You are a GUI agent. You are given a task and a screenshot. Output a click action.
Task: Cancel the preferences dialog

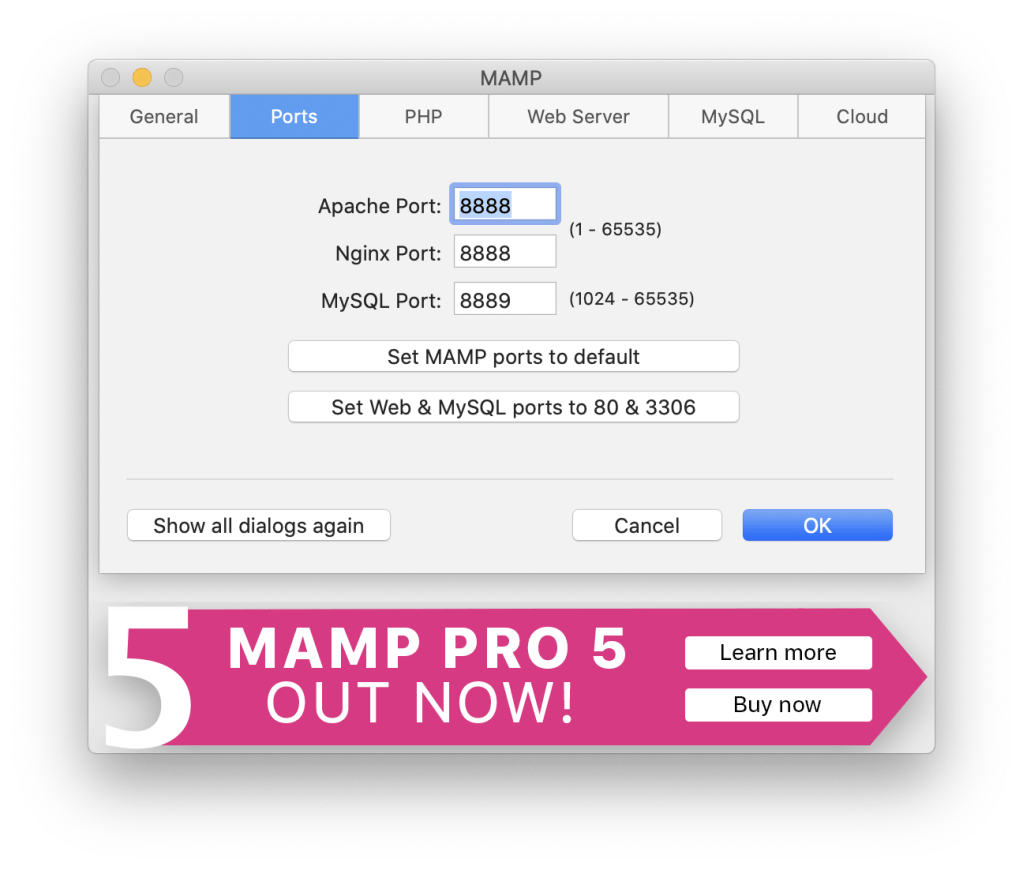[647, 525]
